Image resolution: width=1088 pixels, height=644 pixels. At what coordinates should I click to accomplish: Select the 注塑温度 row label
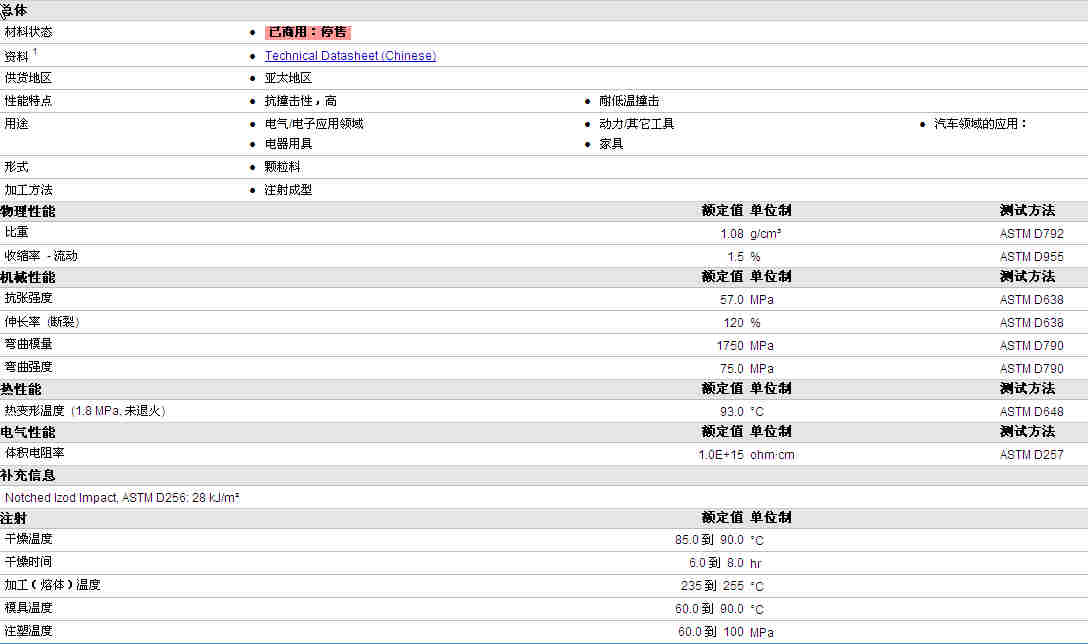[x=28, y=631]
